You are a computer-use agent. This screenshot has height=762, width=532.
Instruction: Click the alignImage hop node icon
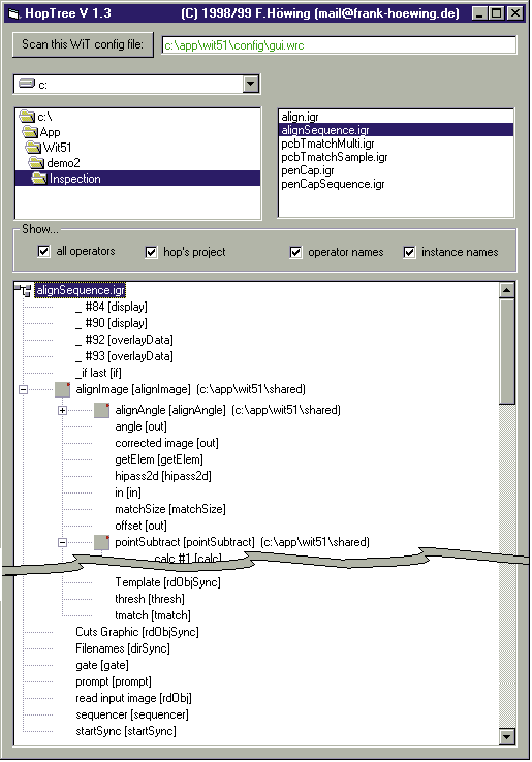[x=63, y=389]
